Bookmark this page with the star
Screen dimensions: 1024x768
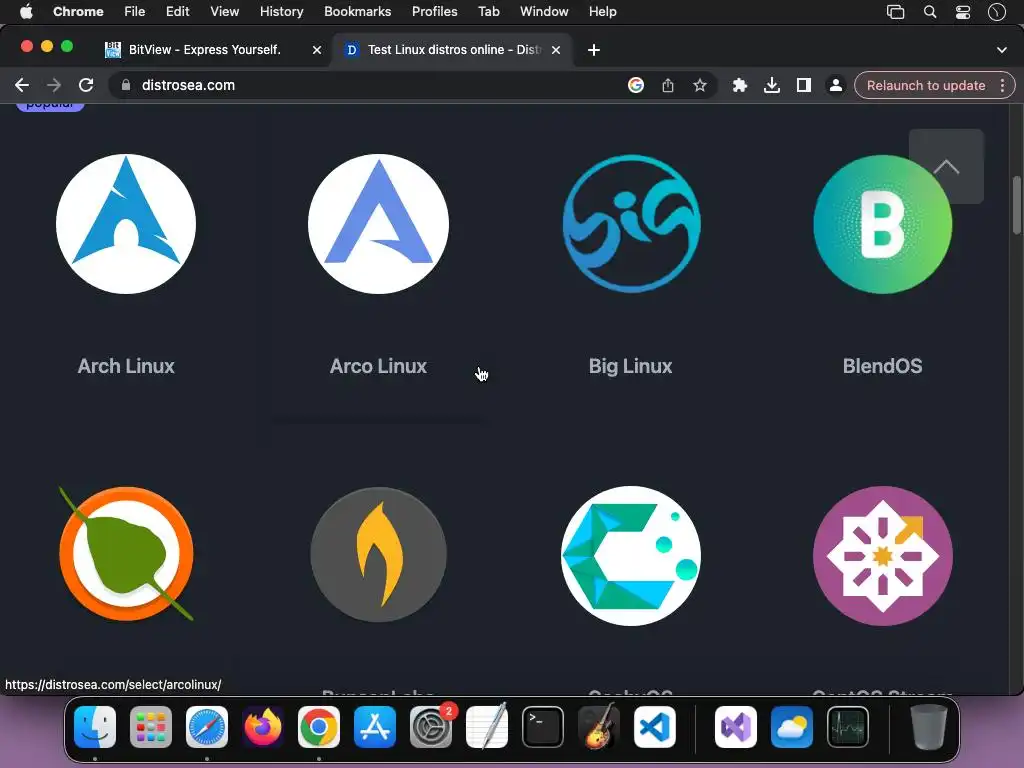click(700, 85)
